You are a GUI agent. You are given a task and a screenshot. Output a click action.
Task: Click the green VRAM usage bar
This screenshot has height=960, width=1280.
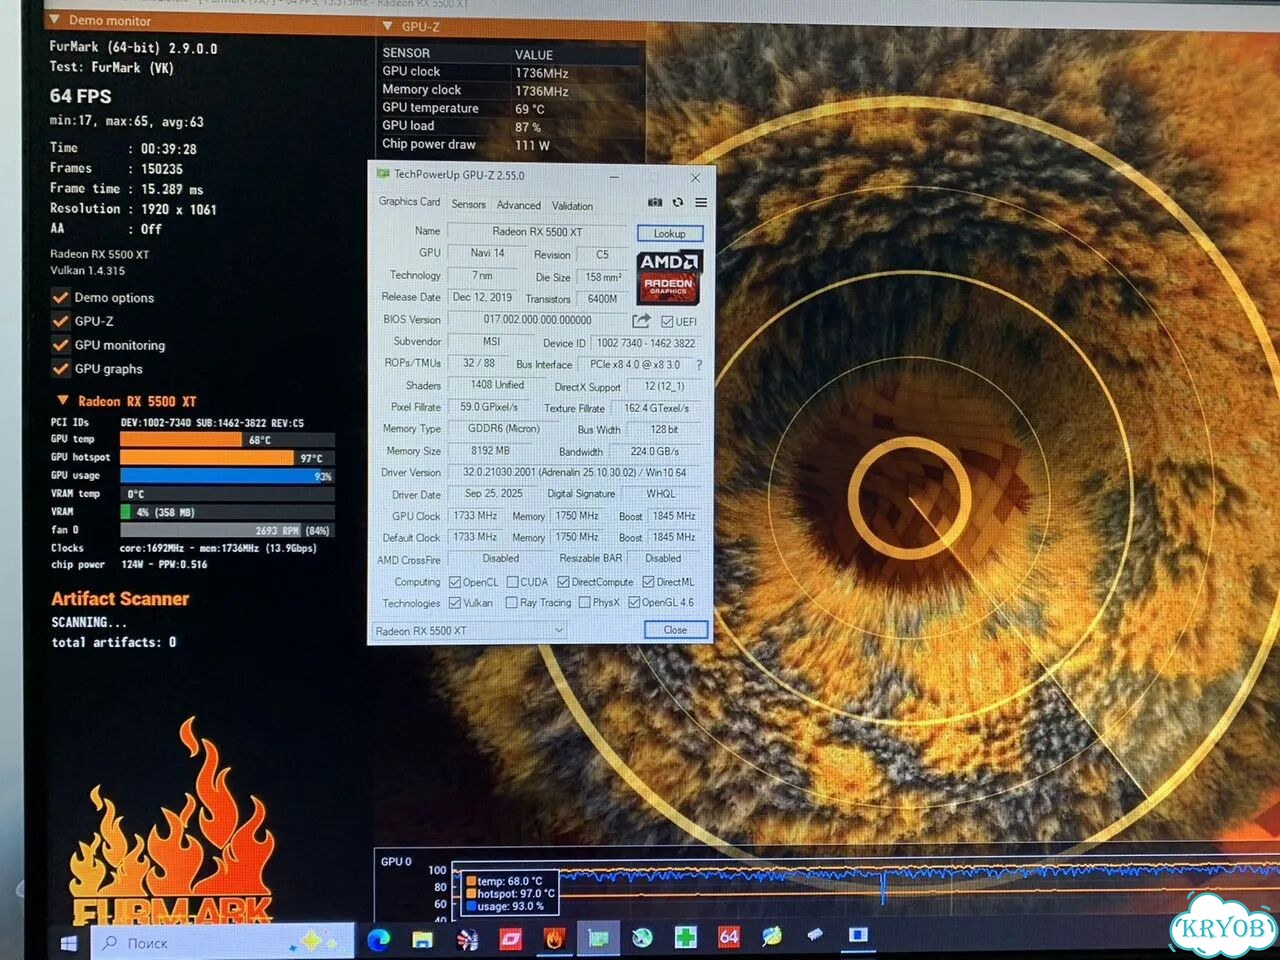point(126,512)
